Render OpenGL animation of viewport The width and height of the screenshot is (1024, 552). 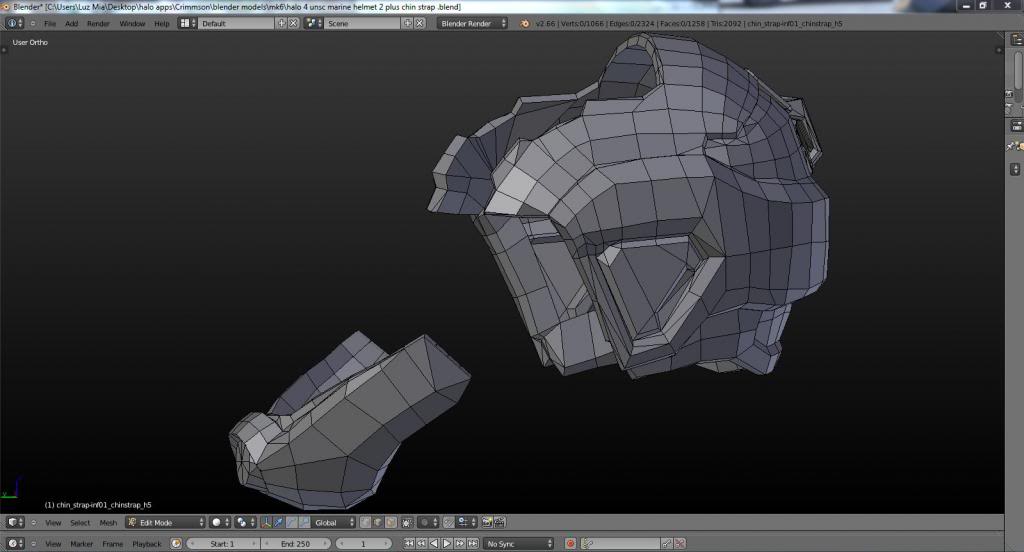[500, 522]
